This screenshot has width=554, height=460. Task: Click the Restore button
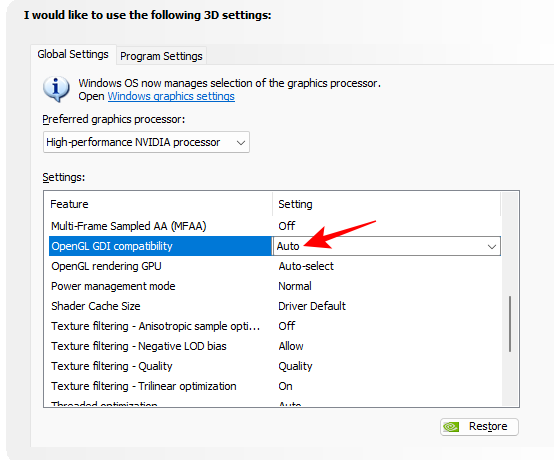[x=479, y=426]
